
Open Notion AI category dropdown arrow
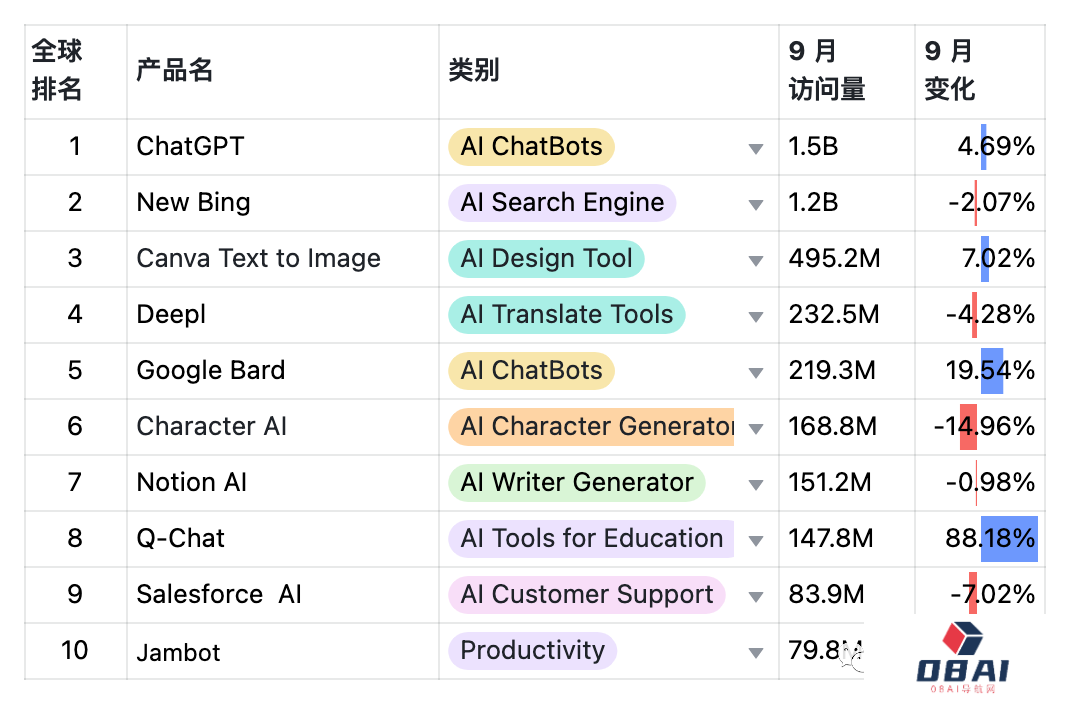point(756,485)
